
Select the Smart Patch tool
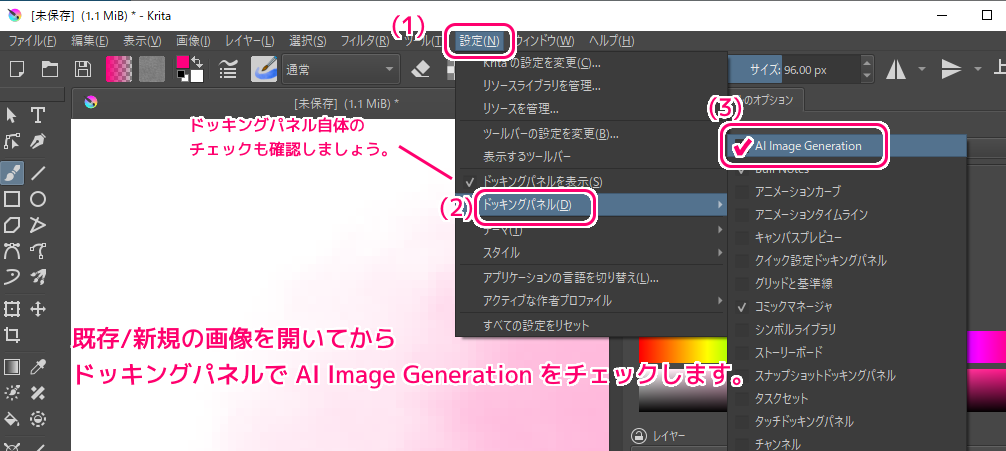click(38, 393)
